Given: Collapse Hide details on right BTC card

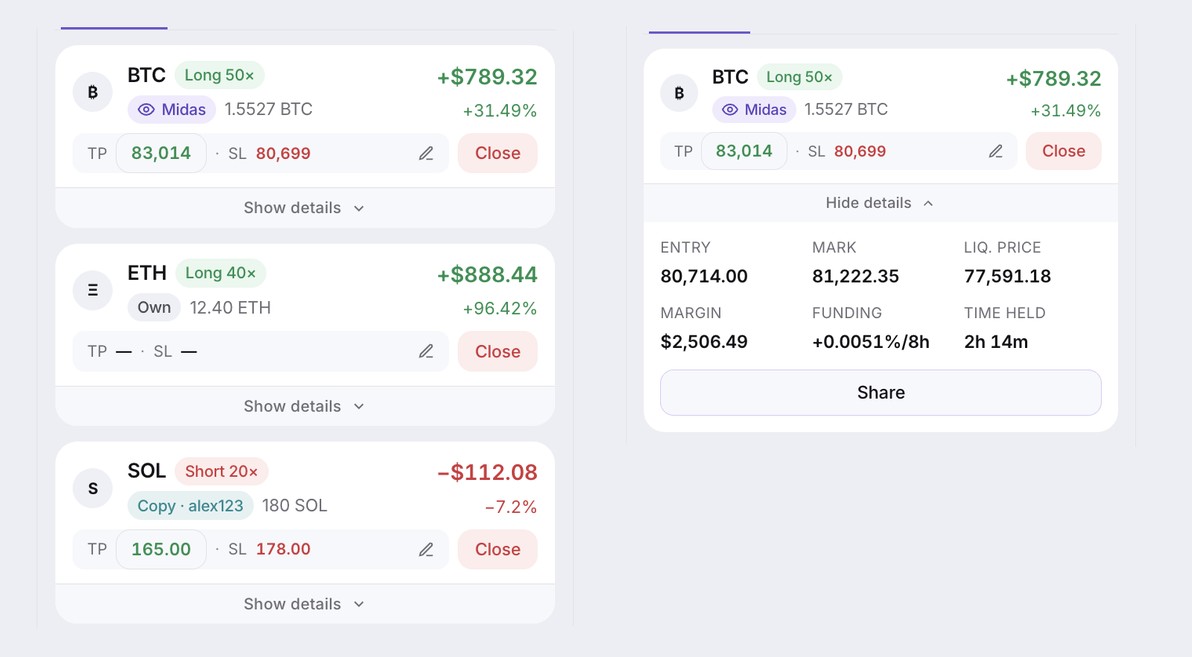Looking at the screenshot, I should (x=880, y=203).
